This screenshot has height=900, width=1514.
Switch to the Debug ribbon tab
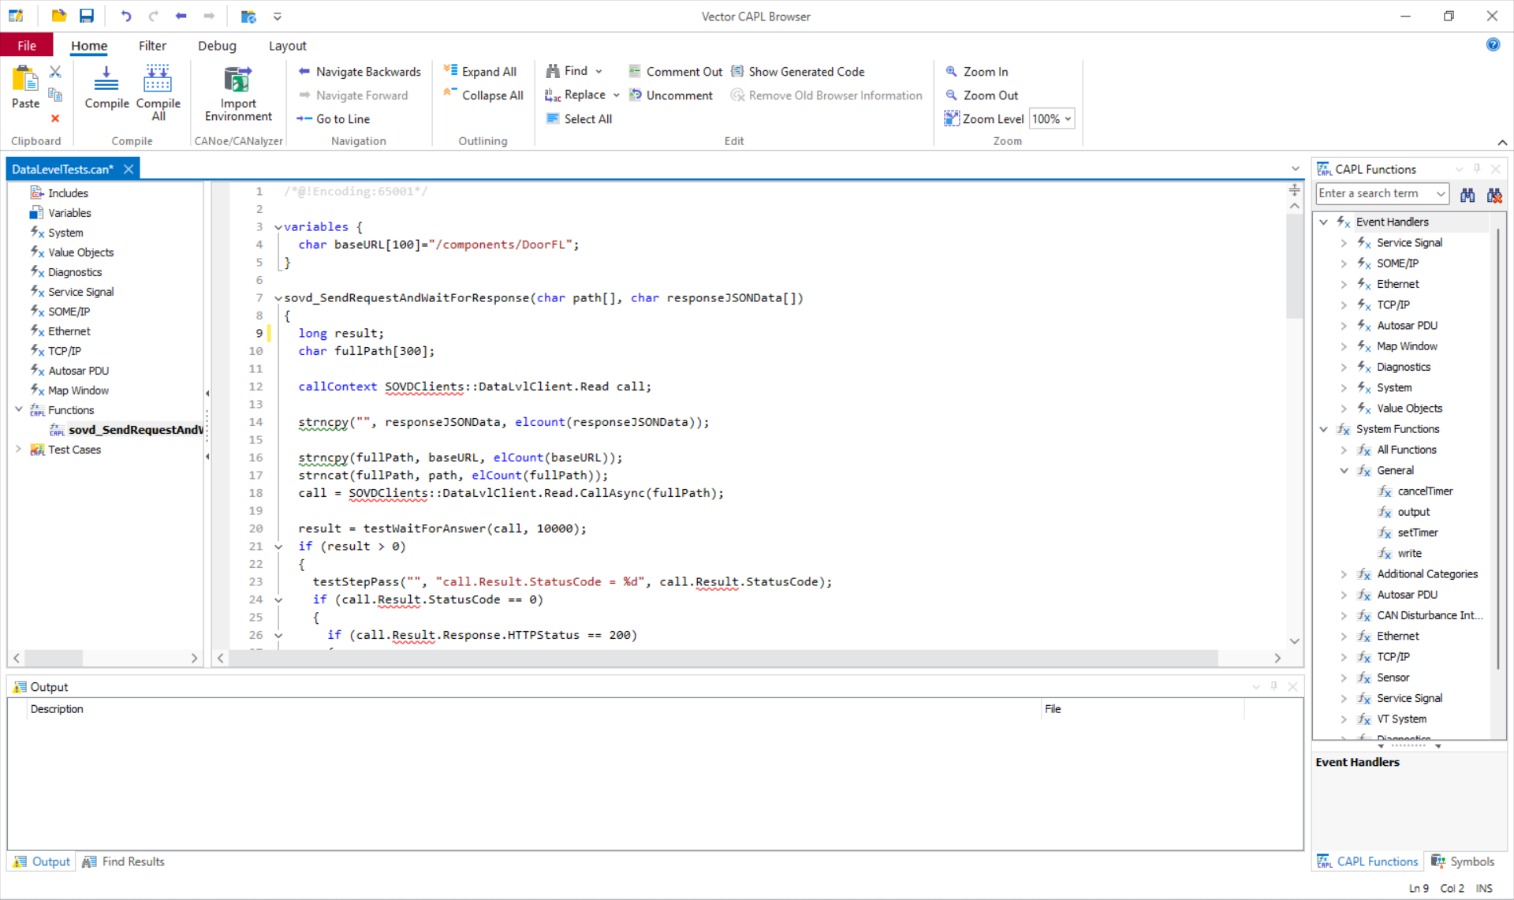217,45
